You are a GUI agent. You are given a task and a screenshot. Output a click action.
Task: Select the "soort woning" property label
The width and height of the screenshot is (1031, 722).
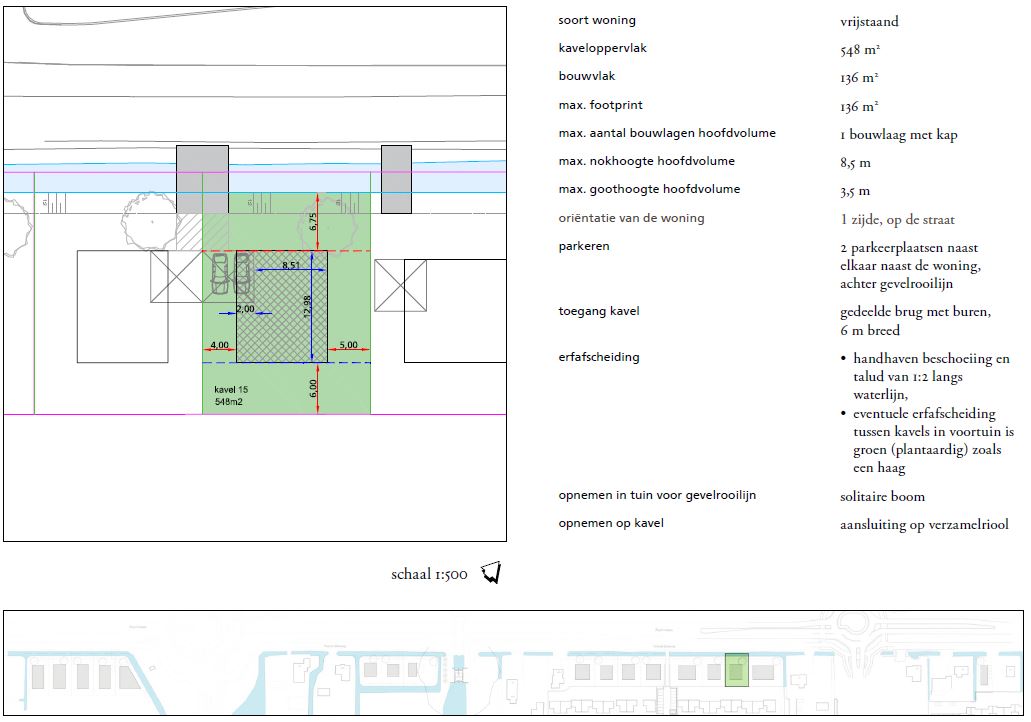(596, 20)
